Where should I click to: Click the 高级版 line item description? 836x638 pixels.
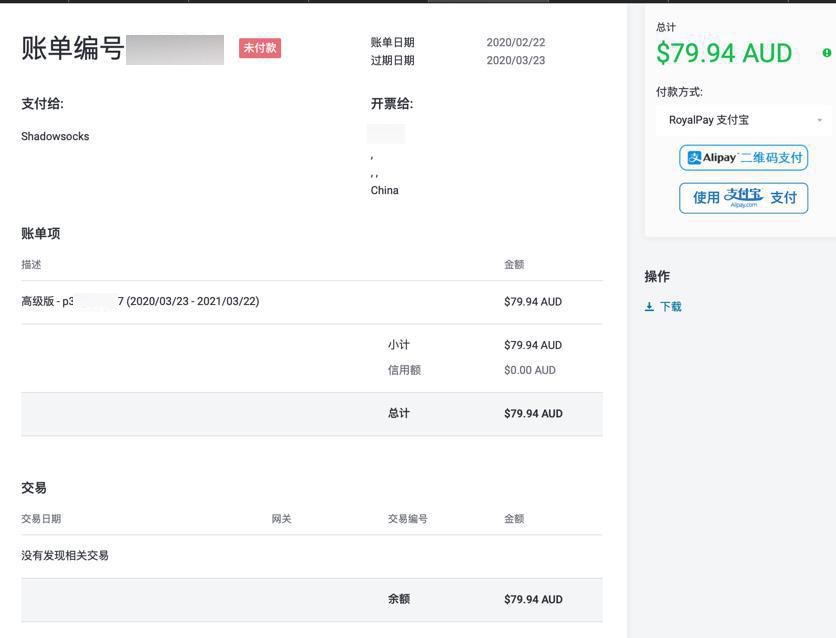pyautogui.click(x=140, y=301)
